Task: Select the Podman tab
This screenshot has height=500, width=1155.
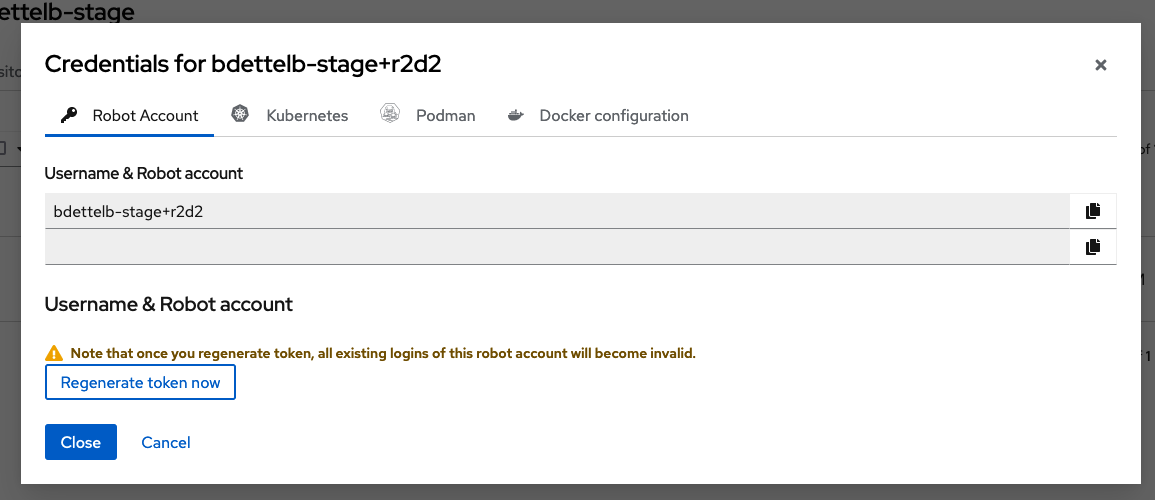Action: point(445,115)
